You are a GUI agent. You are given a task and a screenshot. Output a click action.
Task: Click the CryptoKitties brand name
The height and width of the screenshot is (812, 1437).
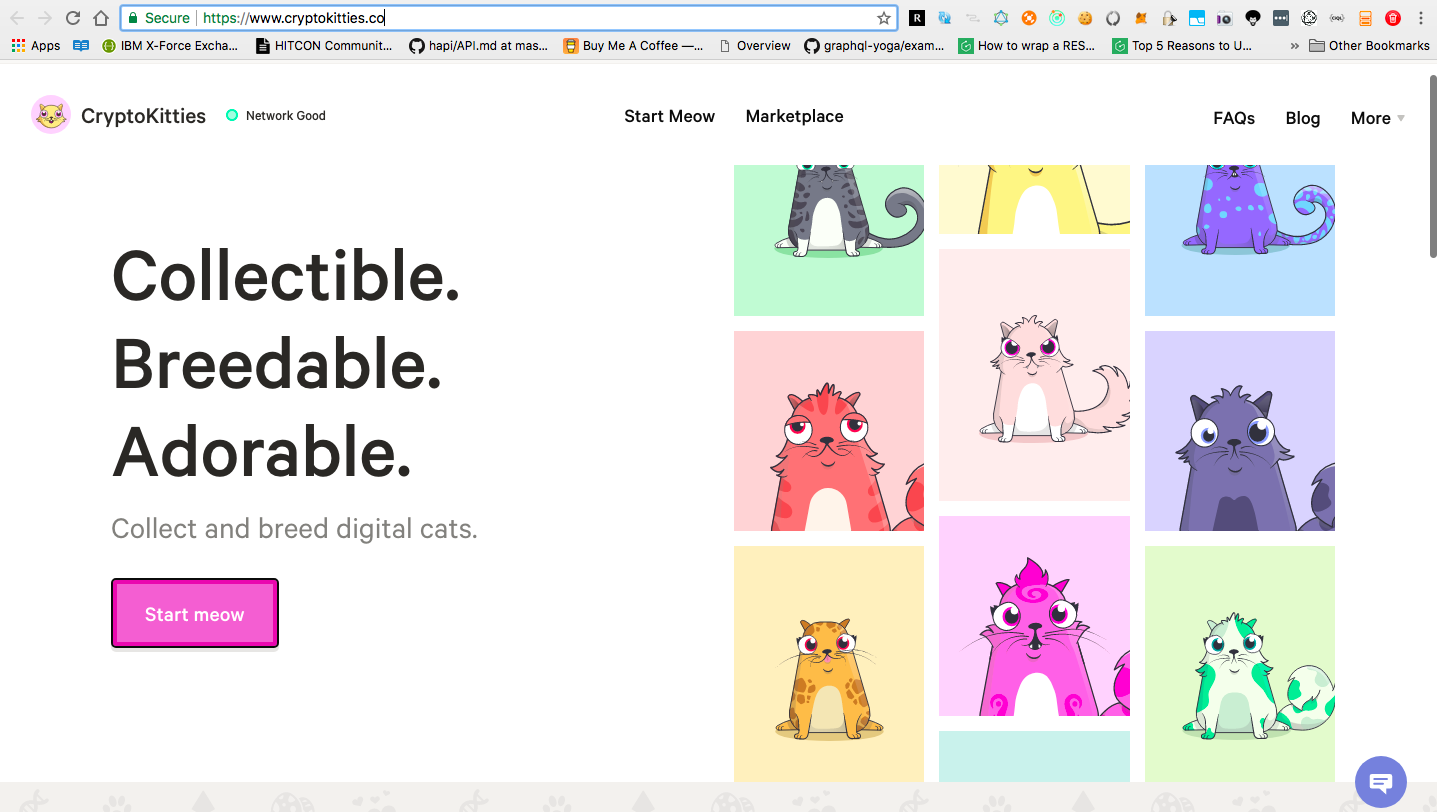pyautogui.click(x=143, y=116)
